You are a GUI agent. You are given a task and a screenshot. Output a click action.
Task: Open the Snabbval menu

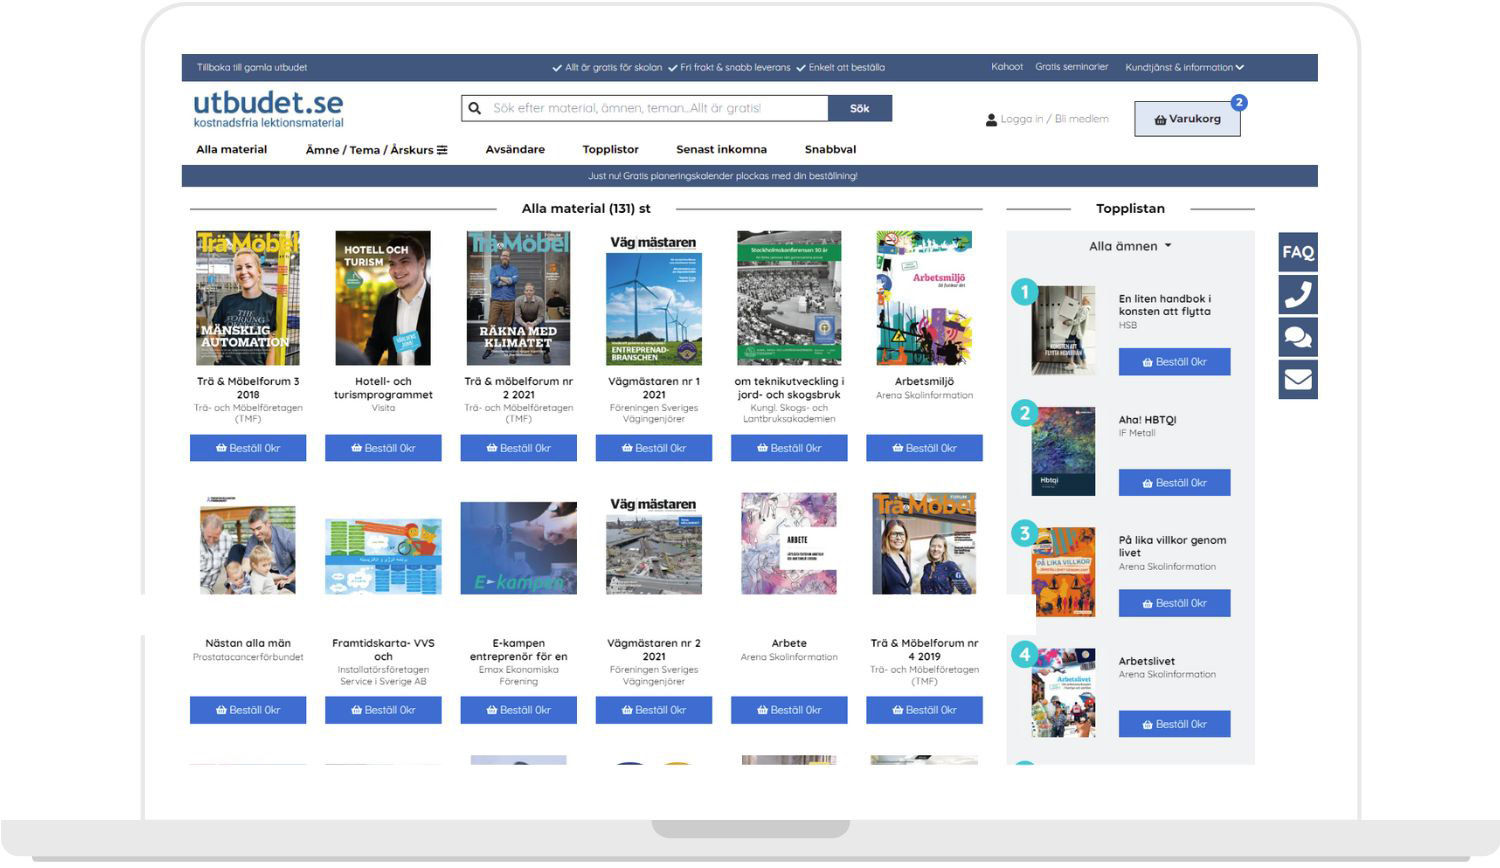(x=830, y=150)
